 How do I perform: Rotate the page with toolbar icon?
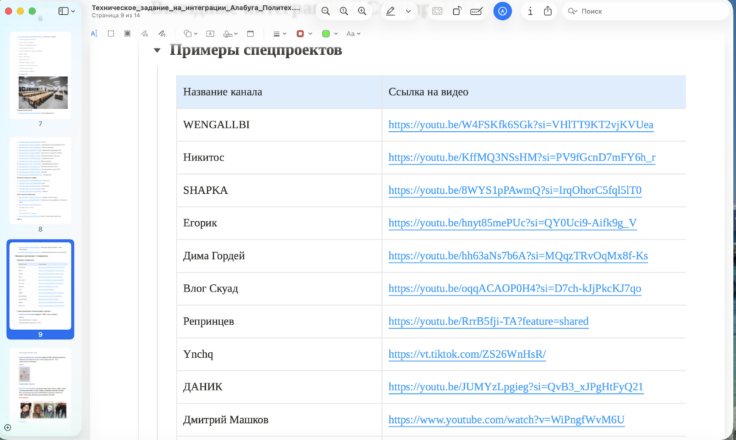pos(457,11)
